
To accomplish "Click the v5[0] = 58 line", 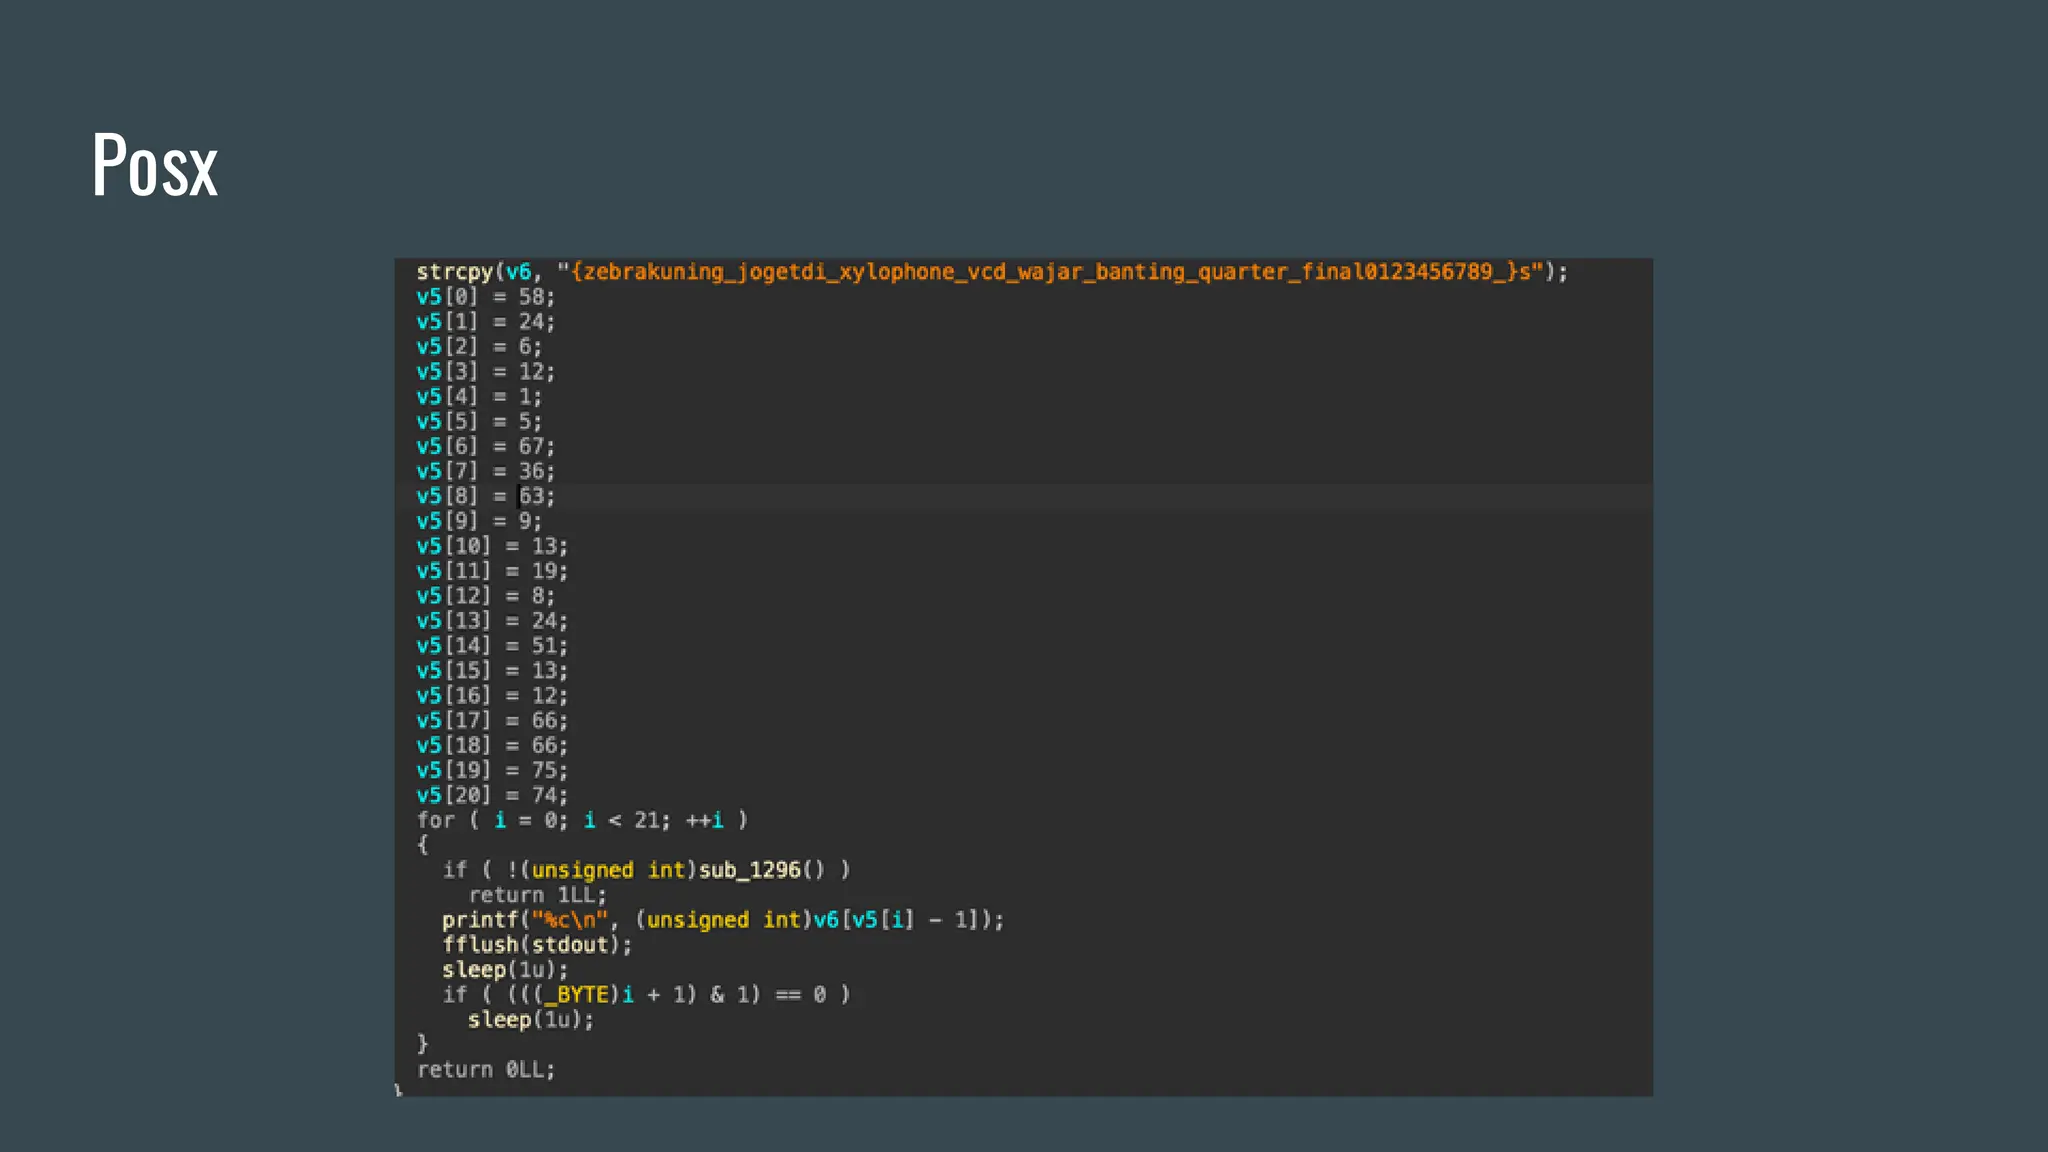I will [x=485, y=297].
